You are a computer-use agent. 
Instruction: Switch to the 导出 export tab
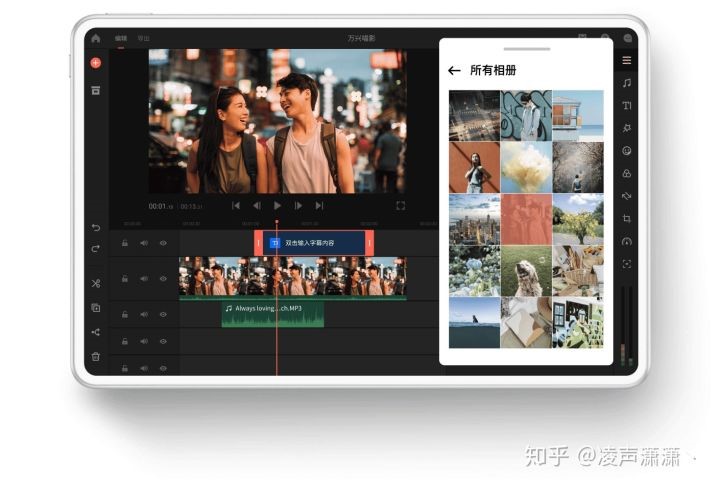[144, 39]
